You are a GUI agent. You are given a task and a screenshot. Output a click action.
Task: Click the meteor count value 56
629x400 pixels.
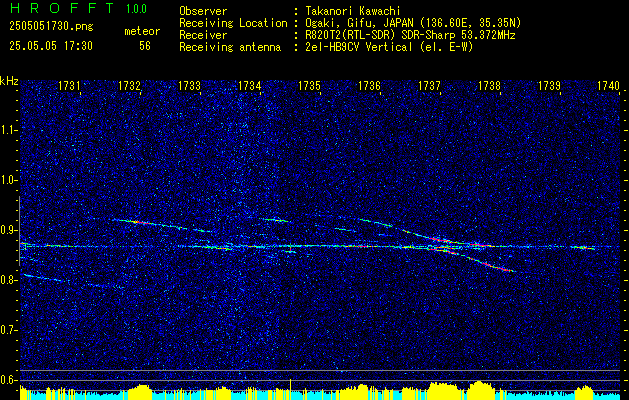pyautogui.click(x=145, y=46)
